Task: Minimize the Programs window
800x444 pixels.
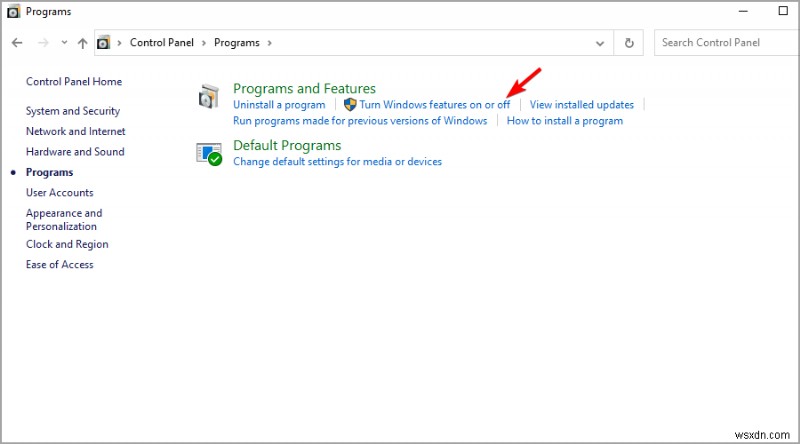Action: click(x=743, y=11)
